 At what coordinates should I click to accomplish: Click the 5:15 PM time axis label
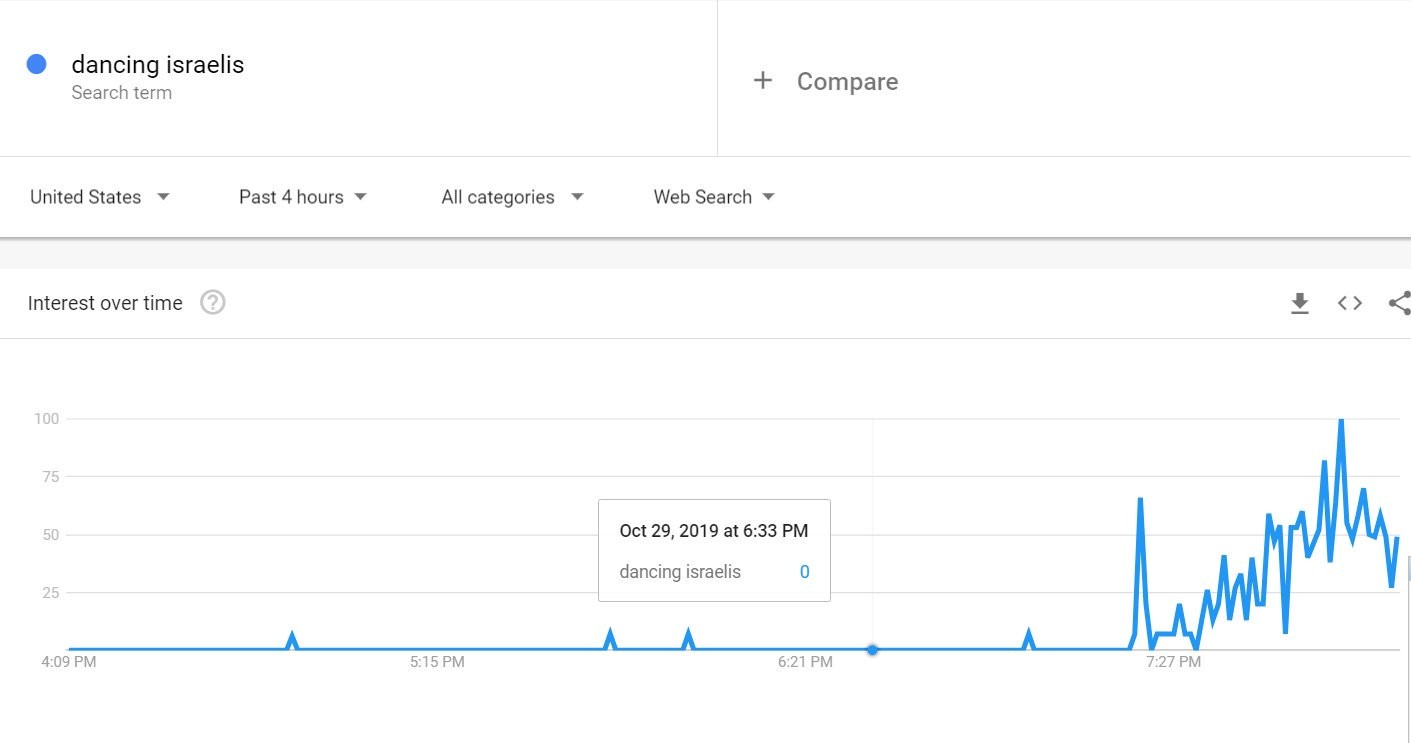(x=437, y=662)
